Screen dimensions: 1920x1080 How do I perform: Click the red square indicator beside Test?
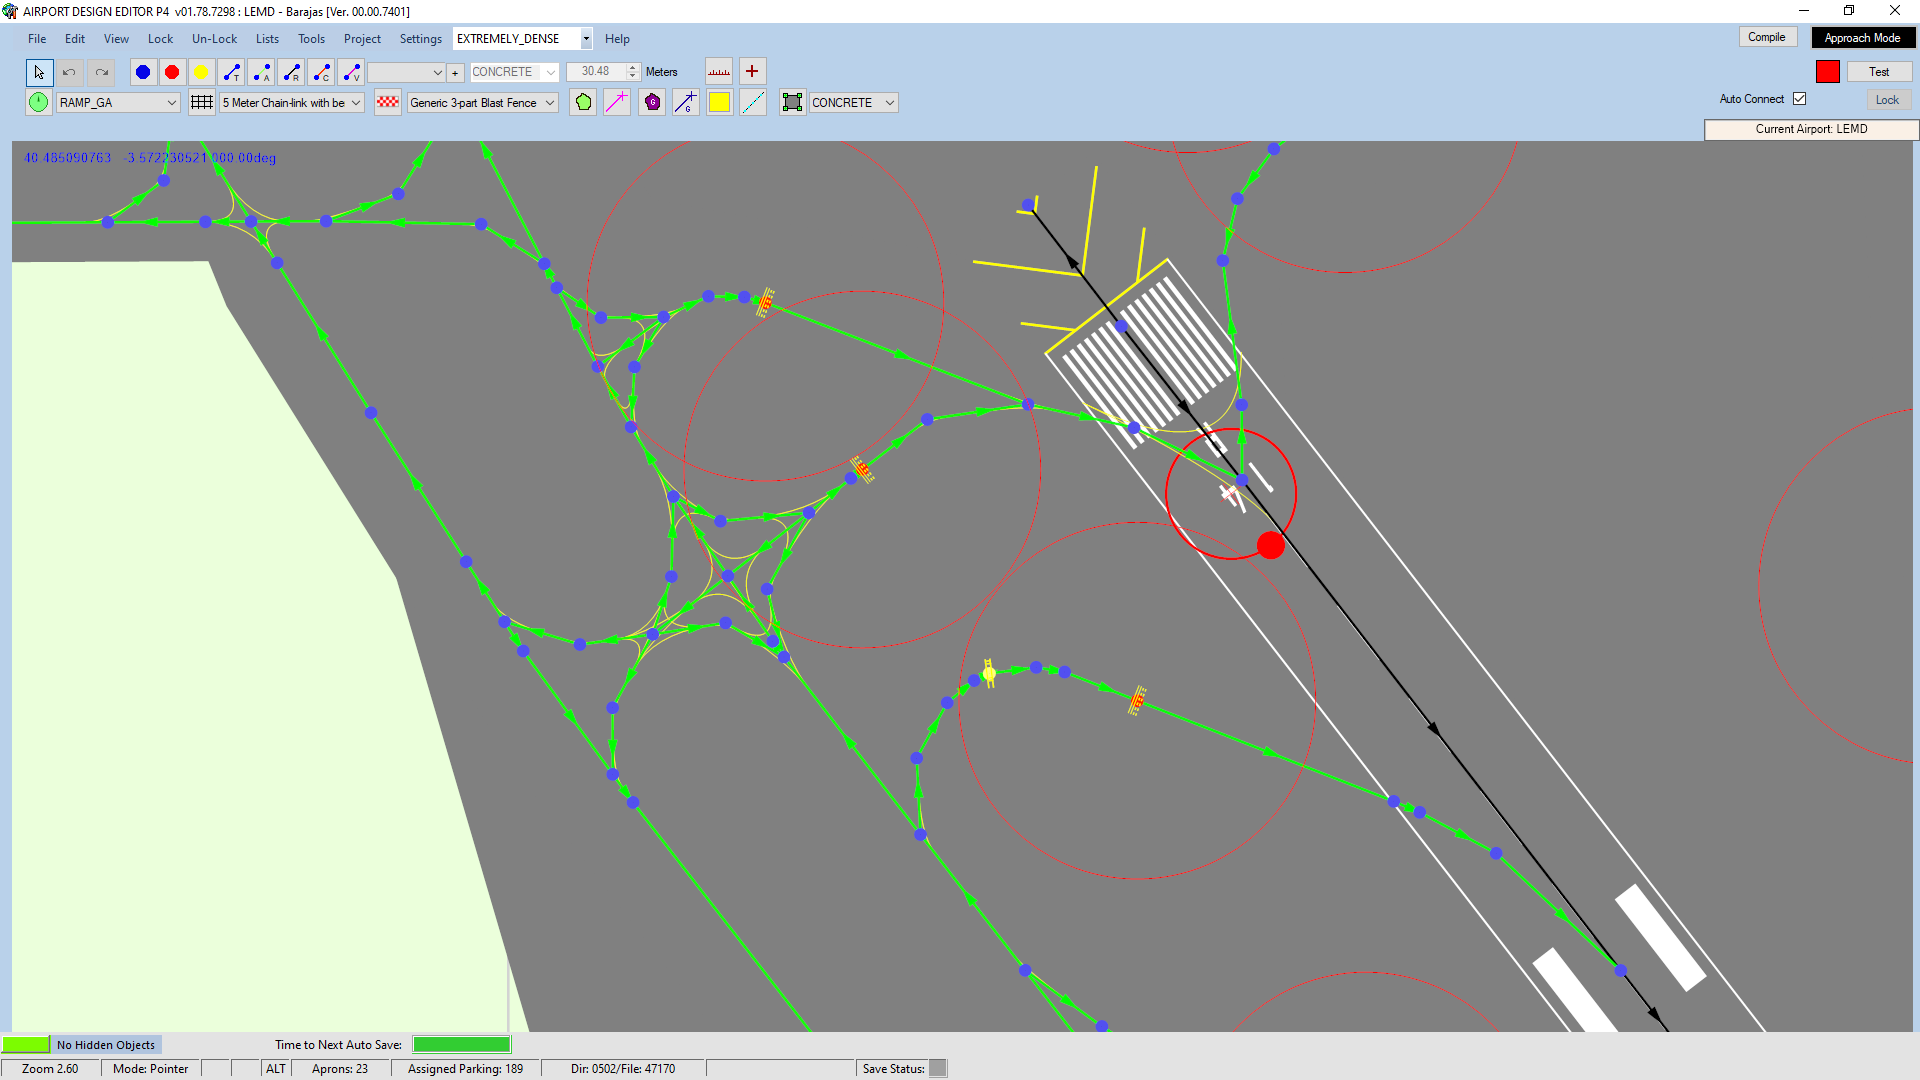point(1828,72)
